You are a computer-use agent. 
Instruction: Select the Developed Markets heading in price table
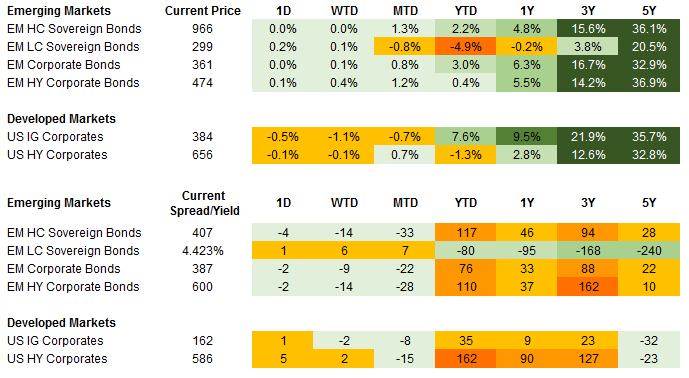point(61,119)
